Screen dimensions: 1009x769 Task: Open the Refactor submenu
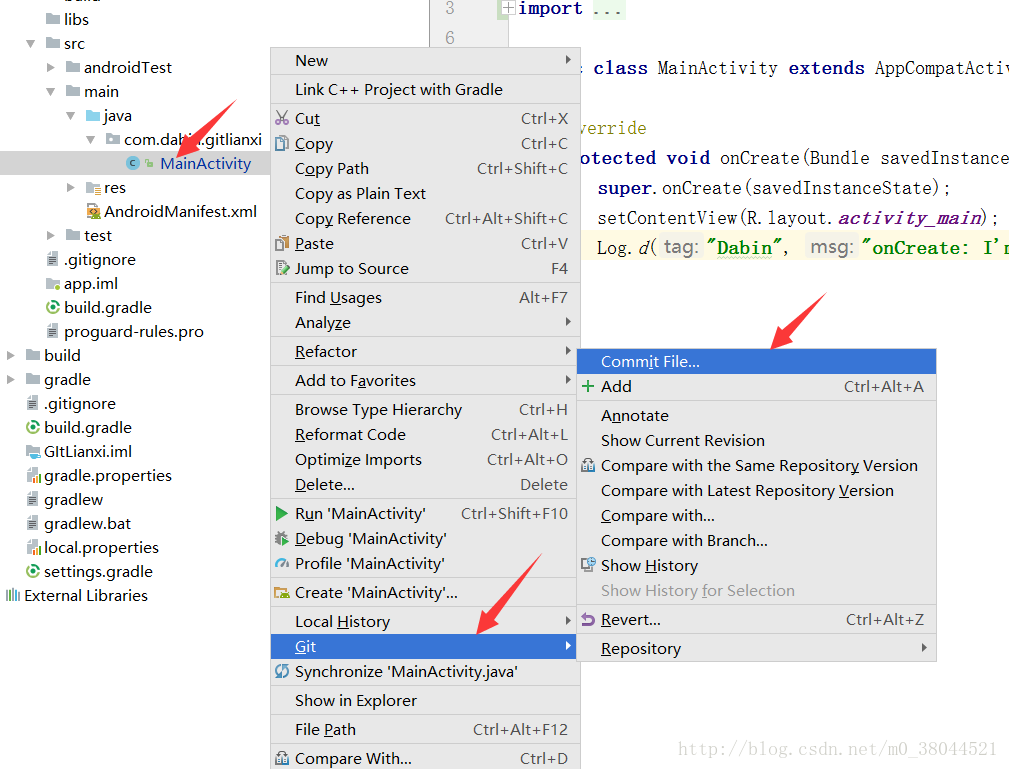(425, 351)
